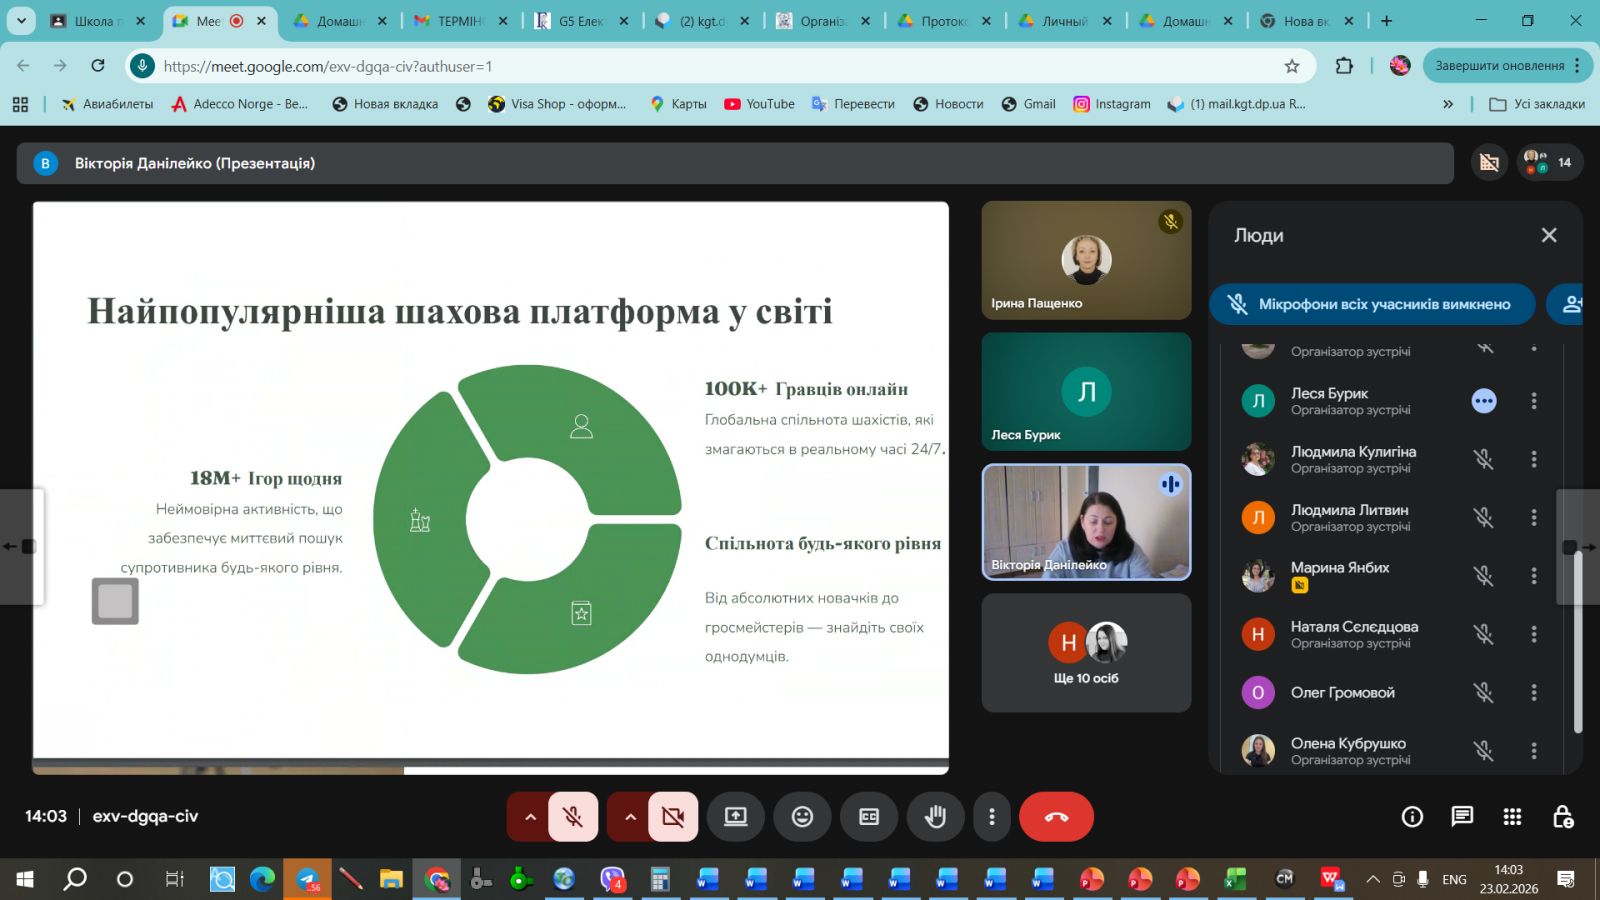Open the chat messages icon
The width and height of the screenshot is (1600, 900).
pos(1462,817)
